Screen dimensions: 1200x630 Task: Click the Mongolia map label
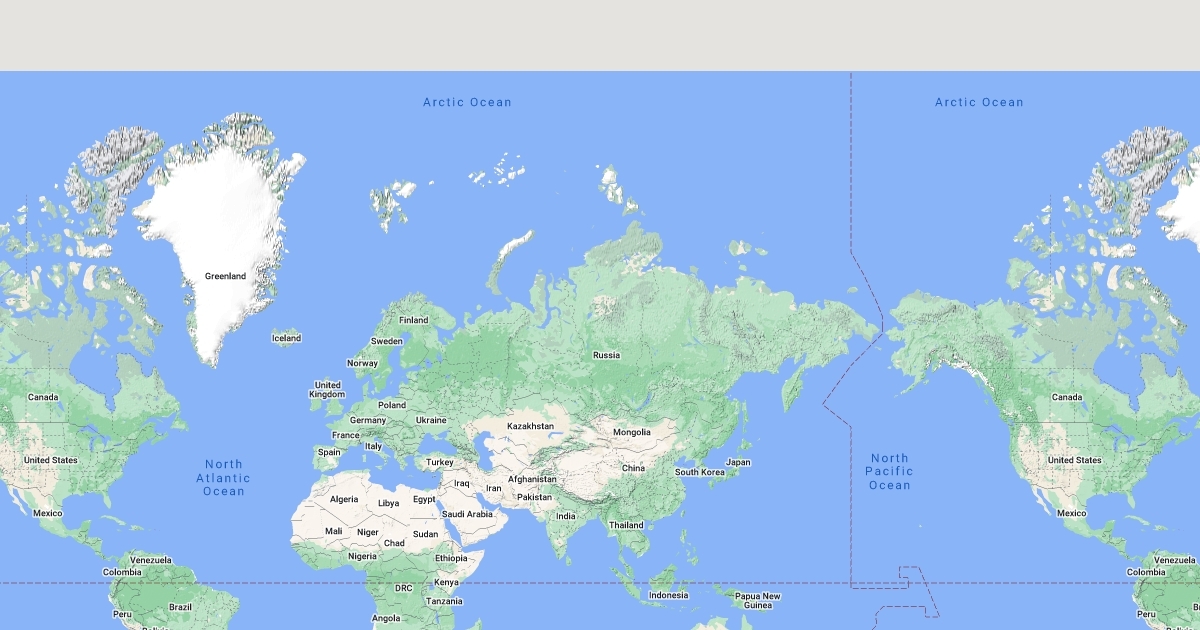(631, 432)
